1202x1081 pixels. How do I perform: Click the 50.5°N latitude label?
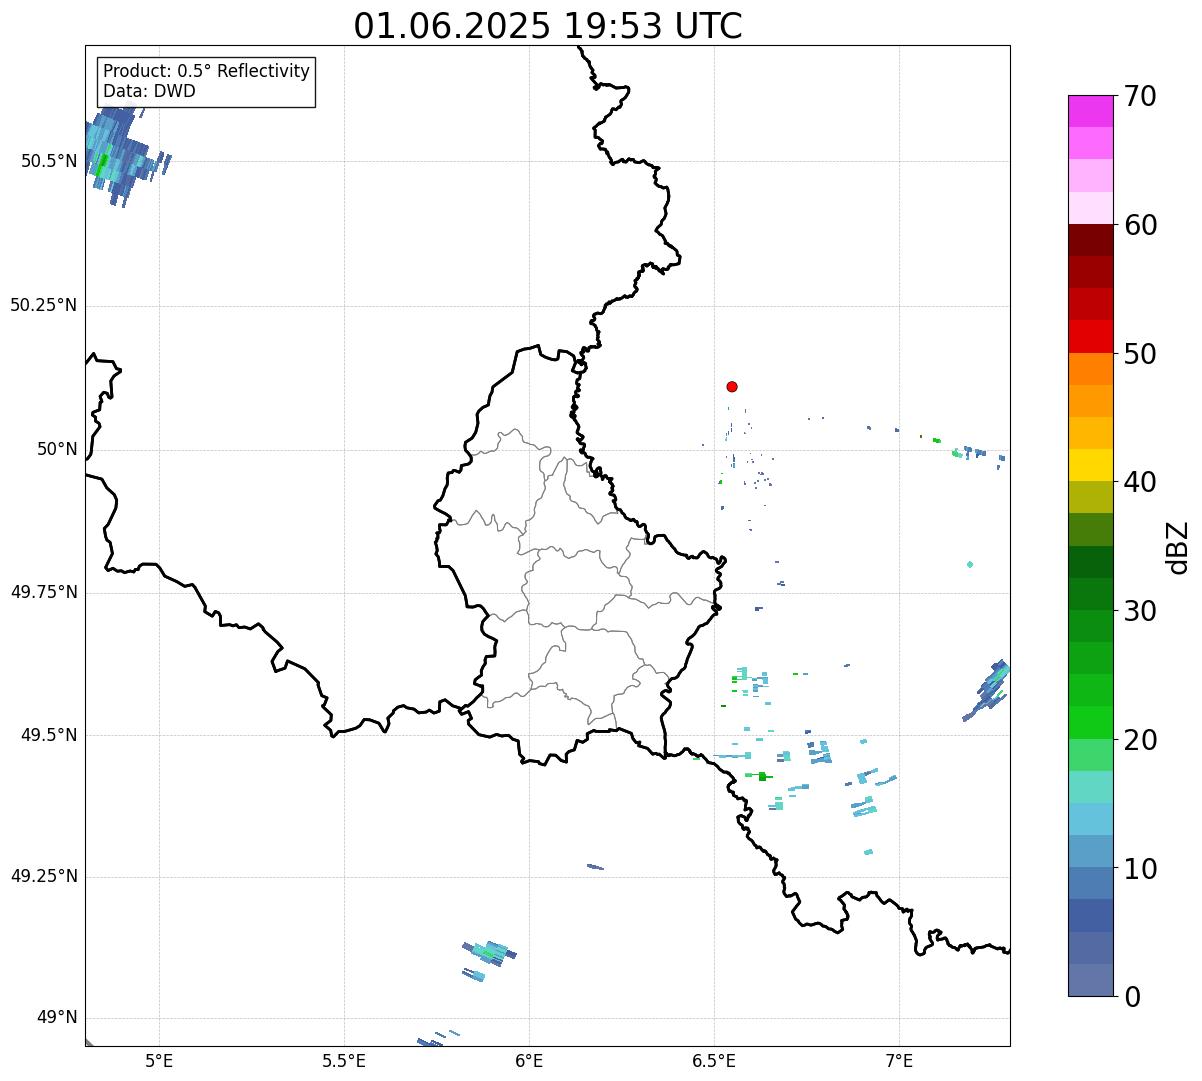[x=49, y=161]
